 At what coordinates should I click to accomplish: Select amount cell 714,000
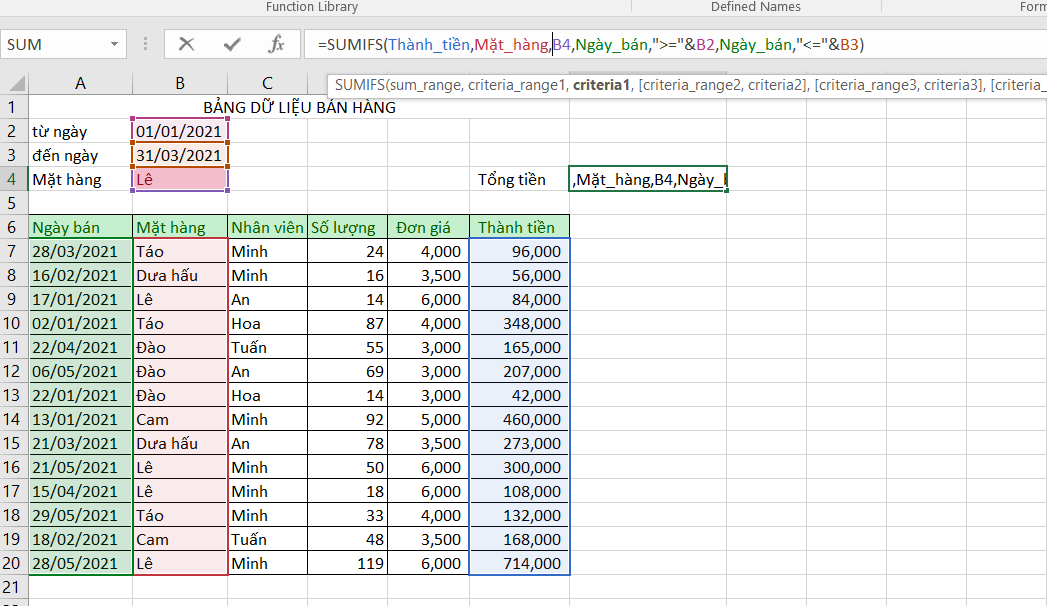pyautogui.click(x=519, y=564)
